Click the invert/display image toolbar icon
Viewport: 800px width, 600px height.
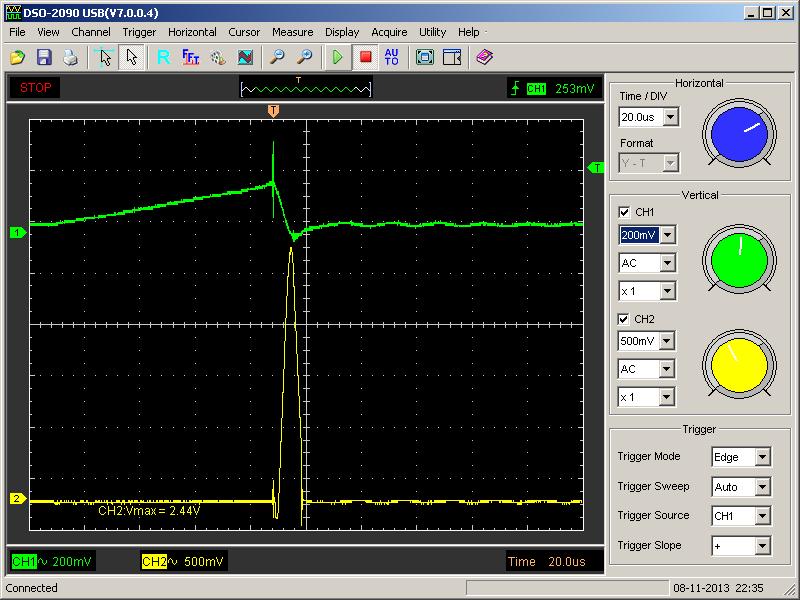click(x=245, y=57)
